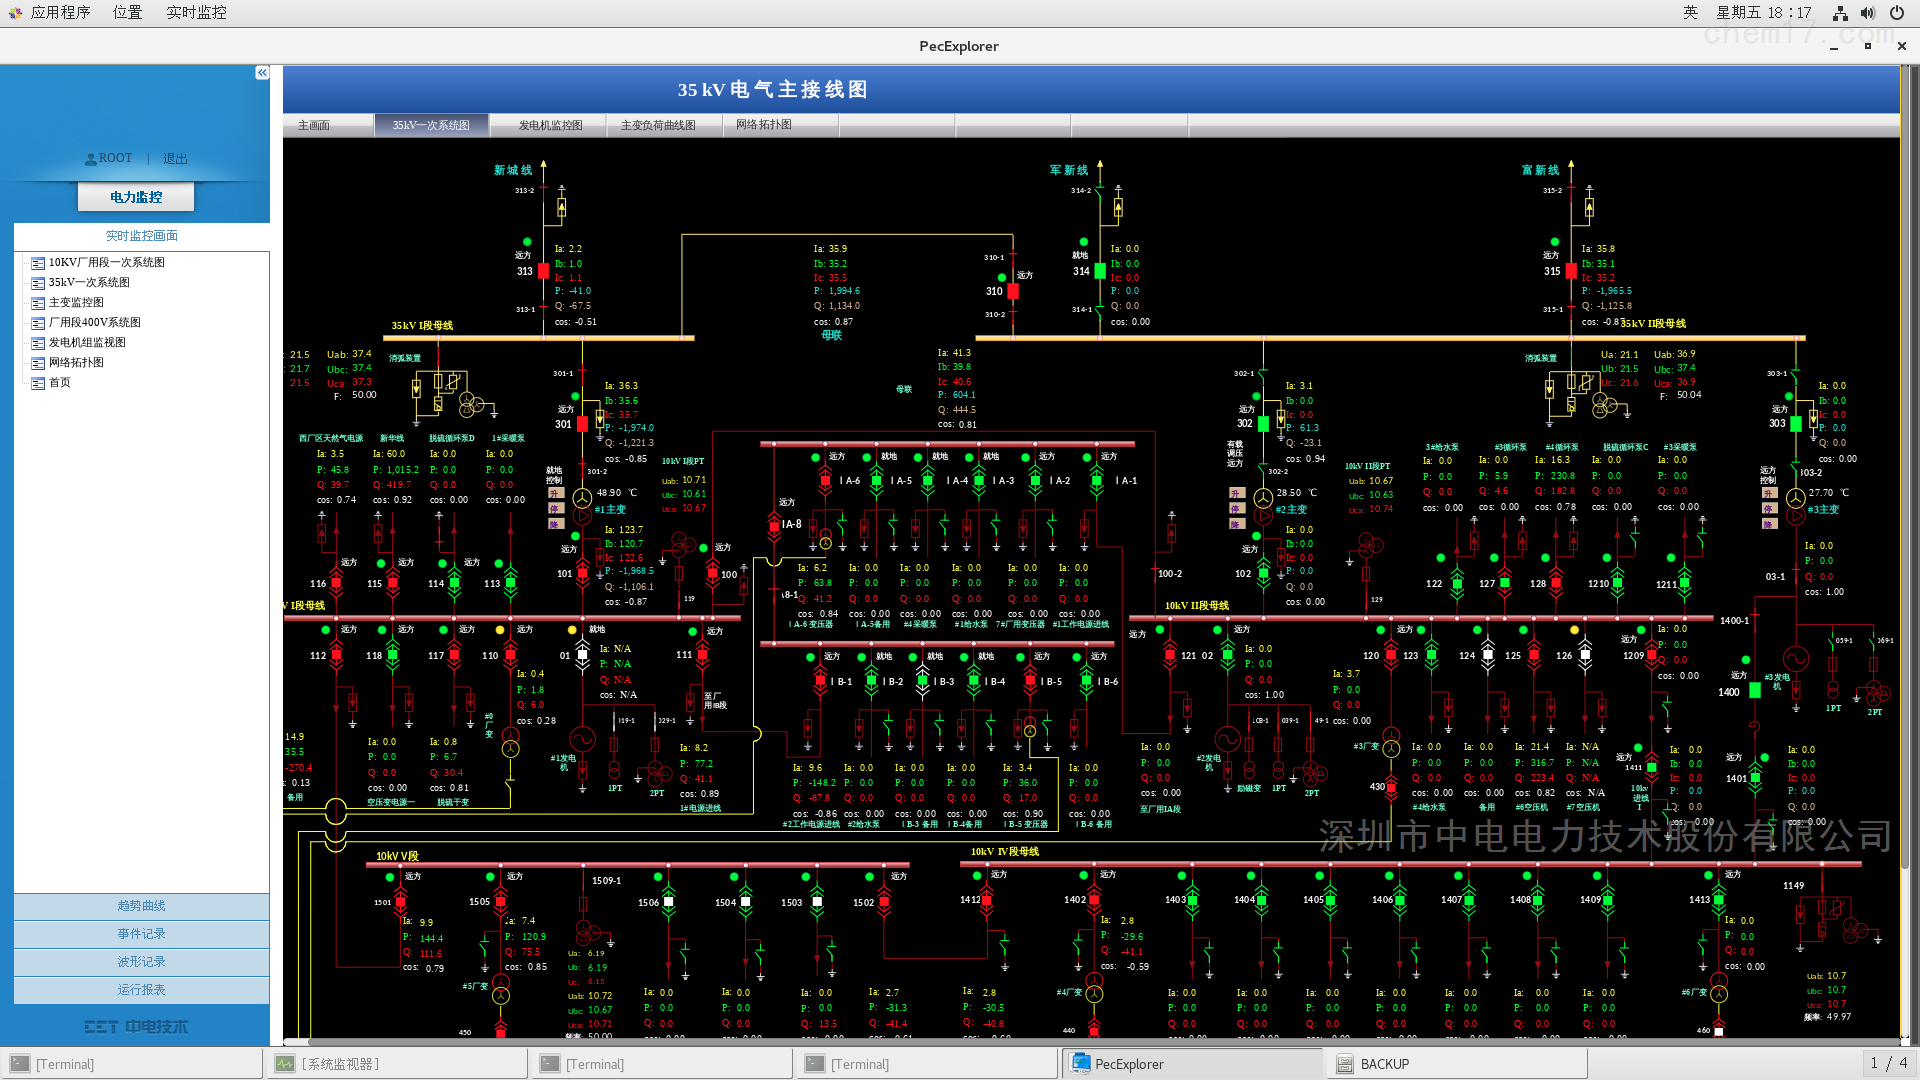Image resolution: width=1920 pixels, height=1080 pixels.
Task: Open the 网络拓扑图 tab
Action: point(764,125)
